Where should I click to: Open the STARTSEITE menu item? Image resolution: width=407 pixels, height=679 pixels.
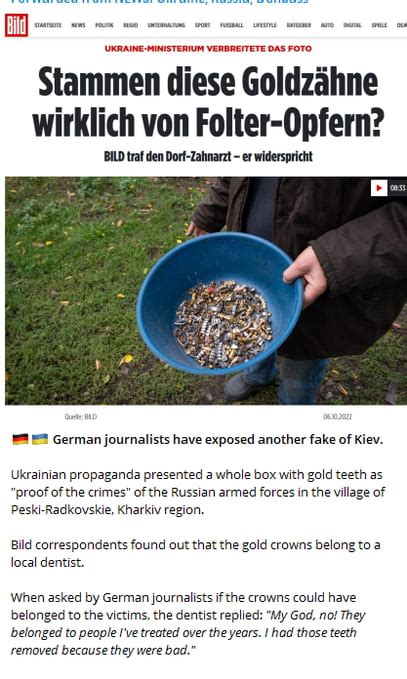48,25
